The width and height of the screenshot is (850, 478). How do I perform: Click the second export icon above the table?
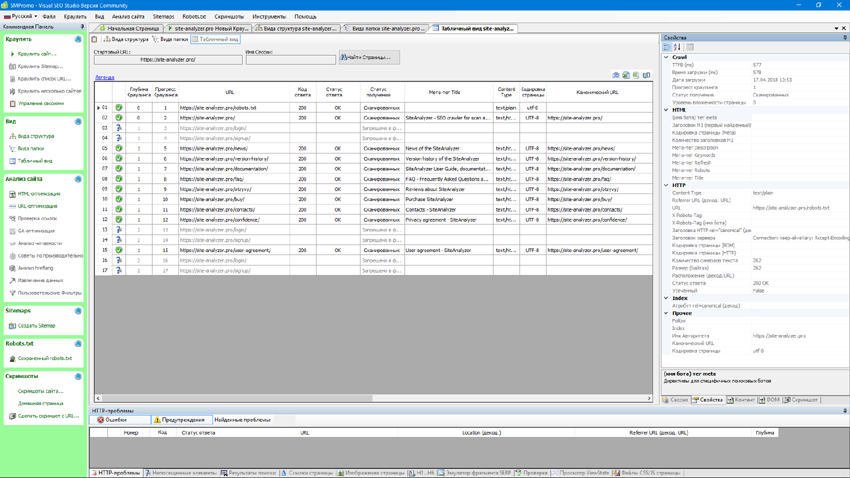[626, 75]
